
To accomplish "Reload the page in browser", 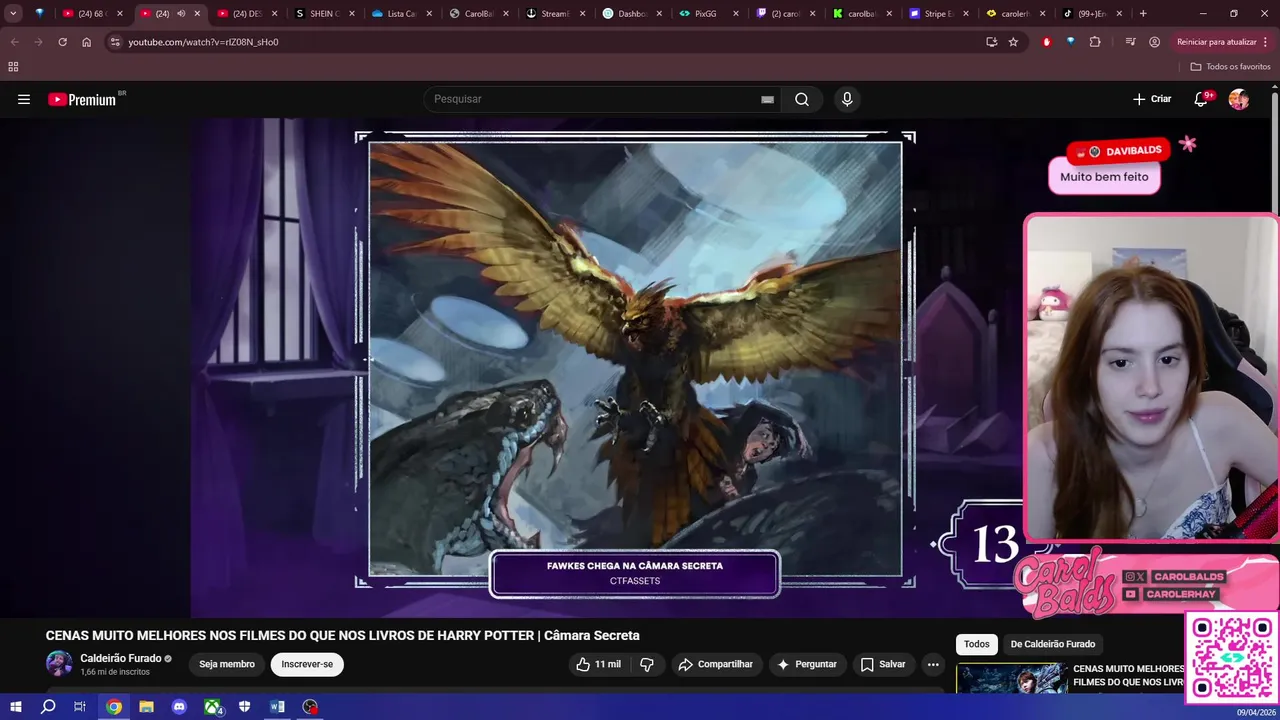I will (62, 42).
